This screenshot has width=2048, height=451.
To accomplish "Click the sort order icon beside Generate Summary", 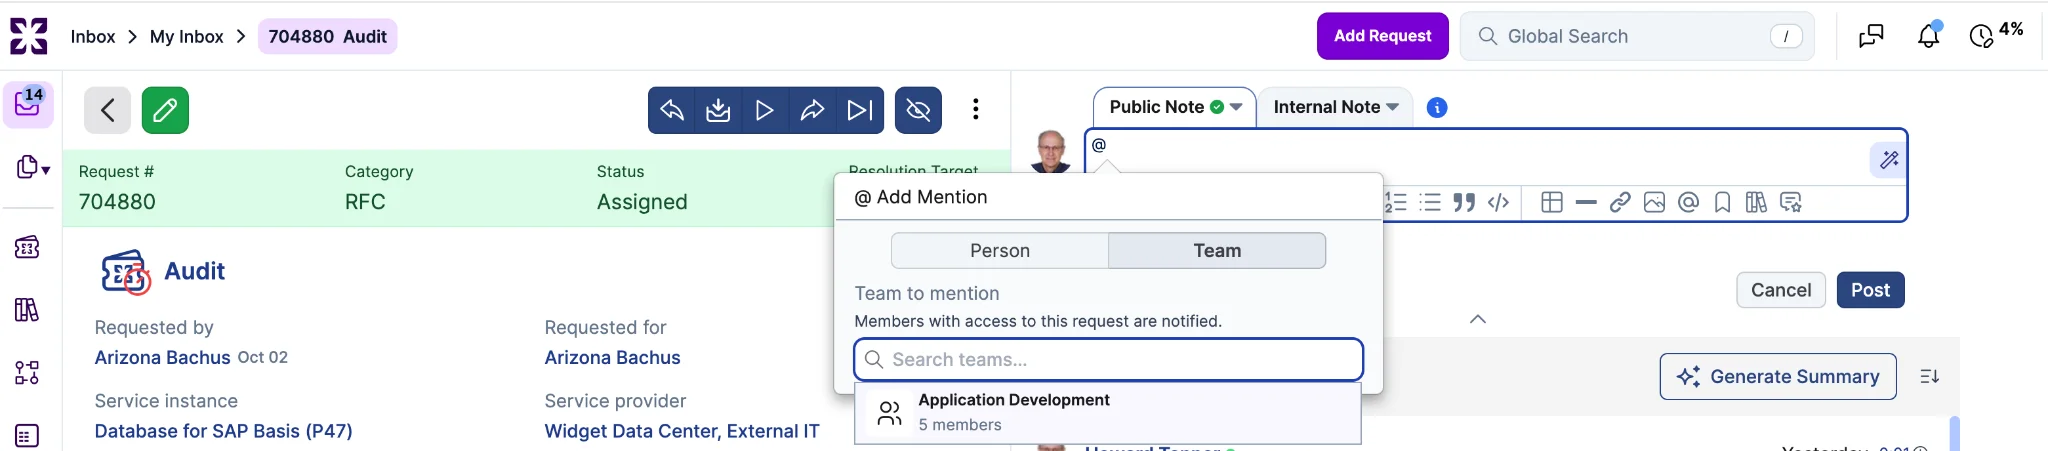I will click(1930, 377).
